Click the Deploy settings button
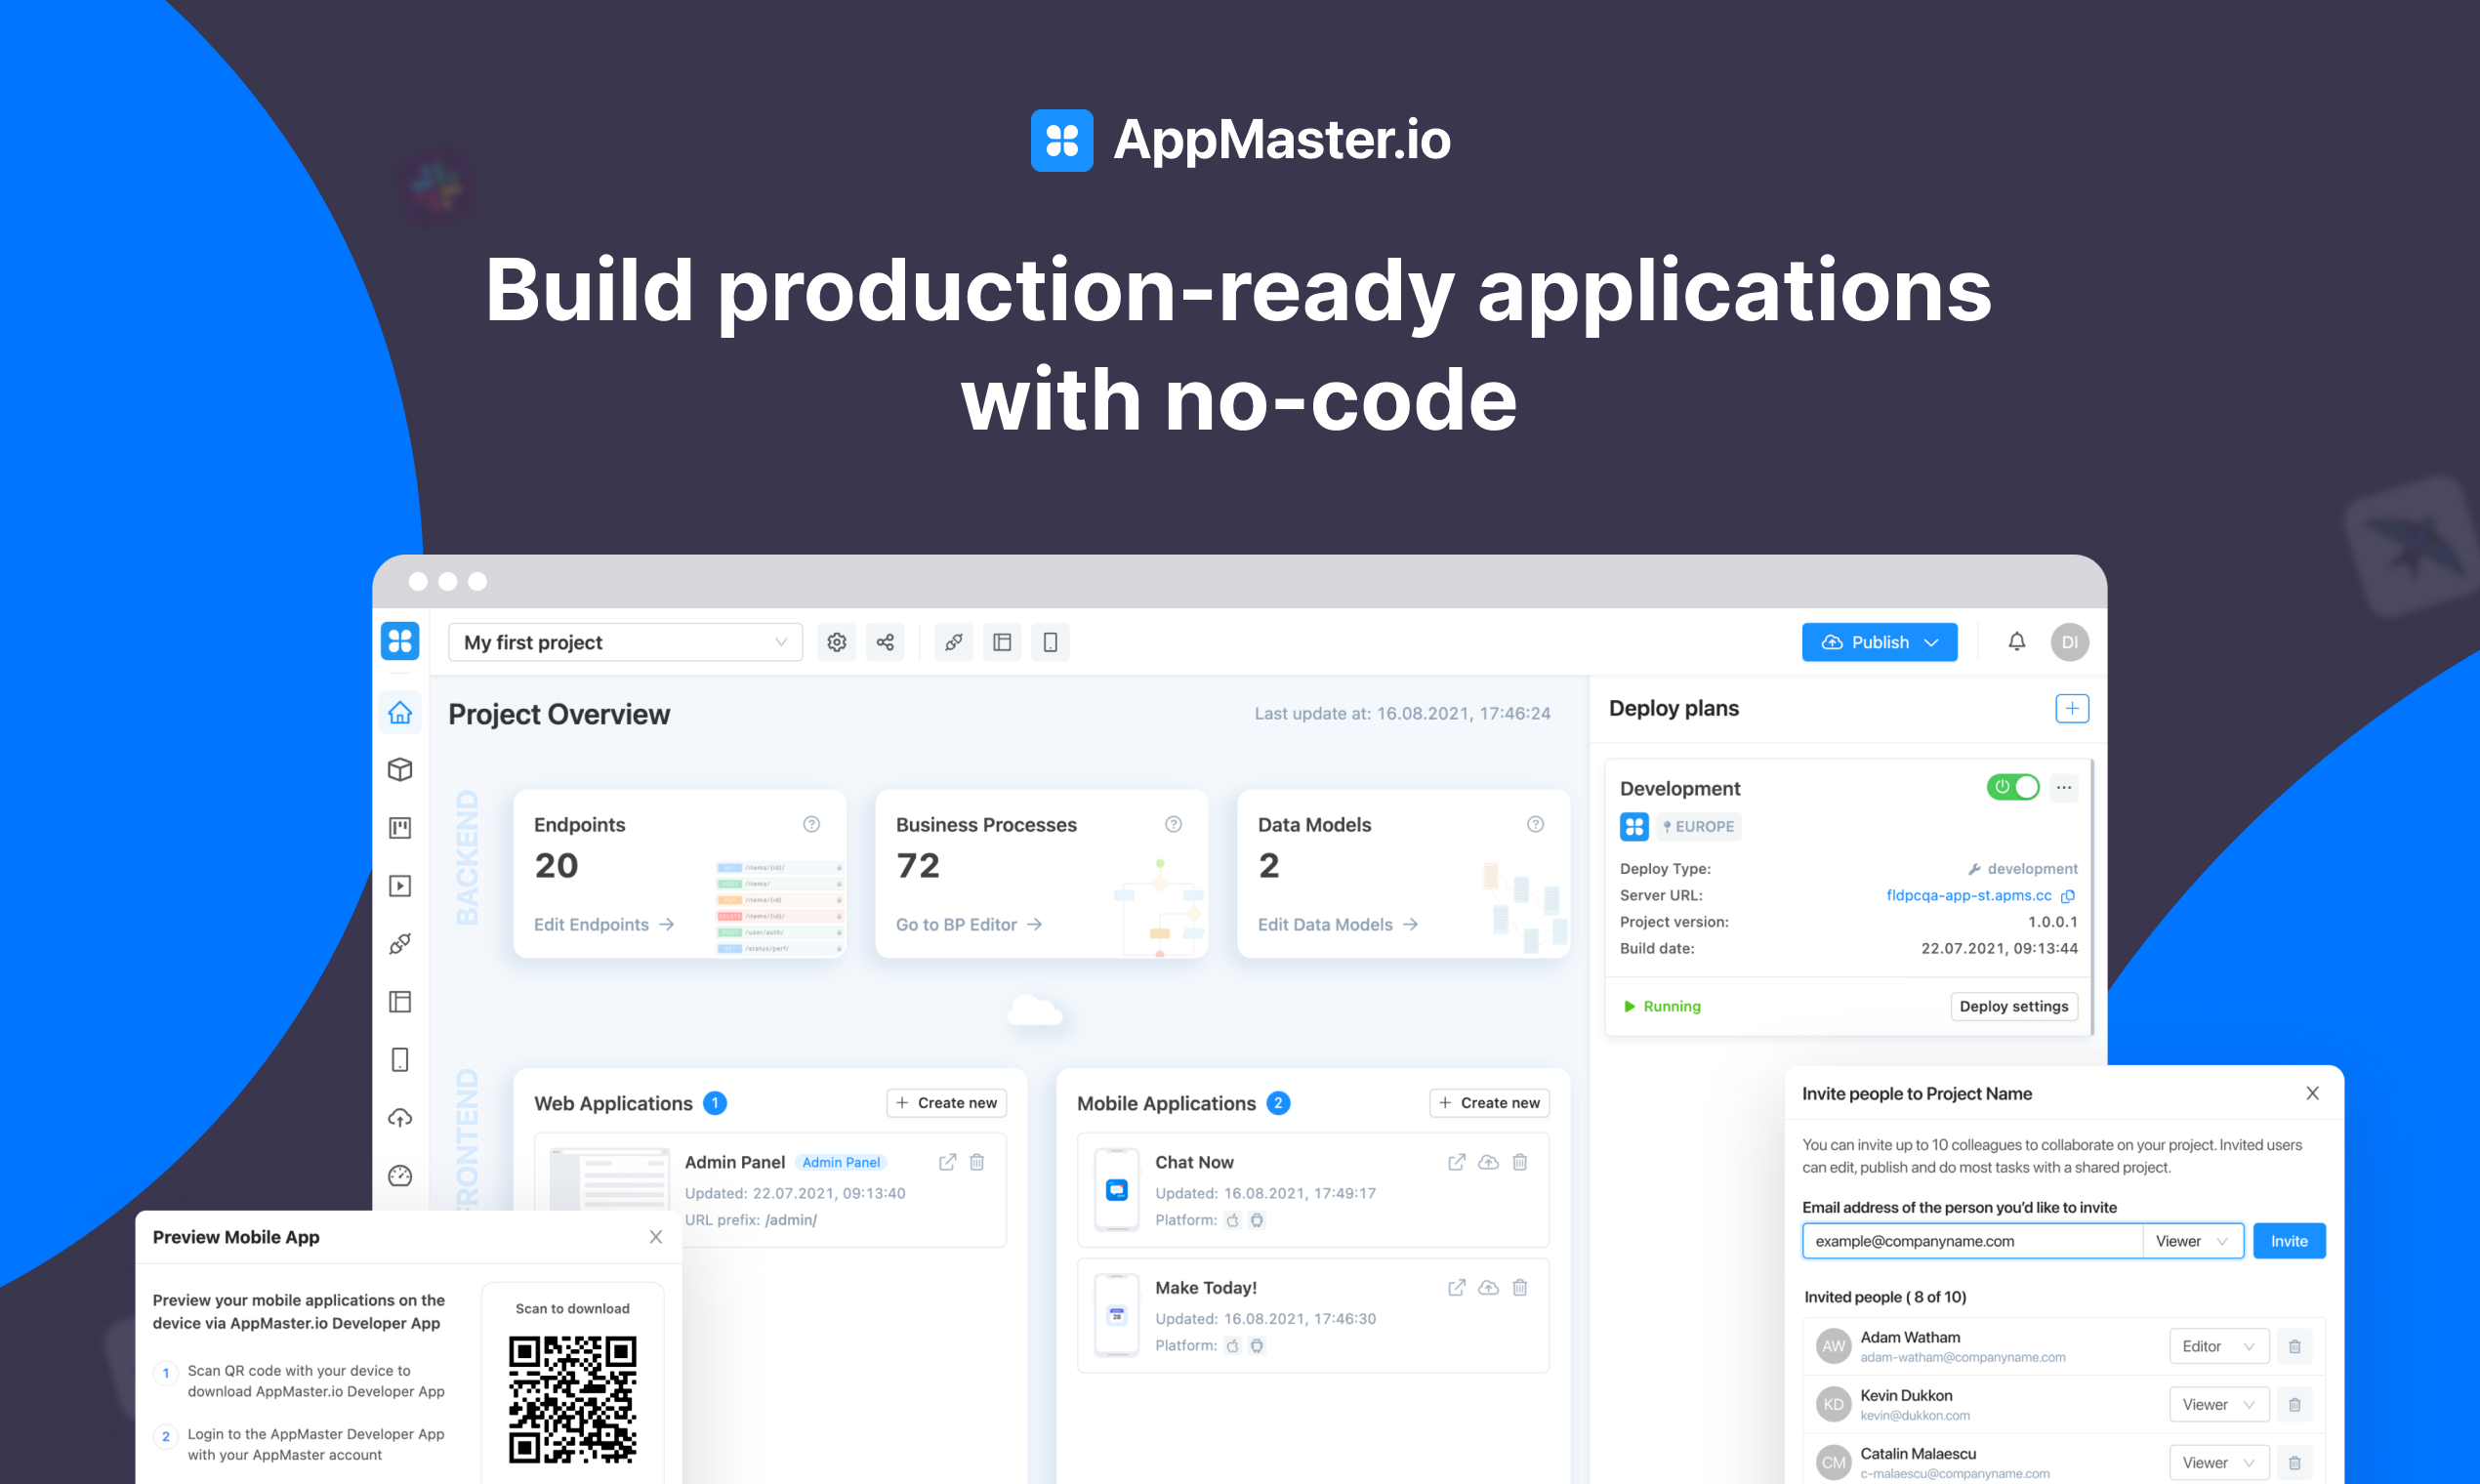Screen dimensions: 2480x1484 click(x=2014, y=1006)
